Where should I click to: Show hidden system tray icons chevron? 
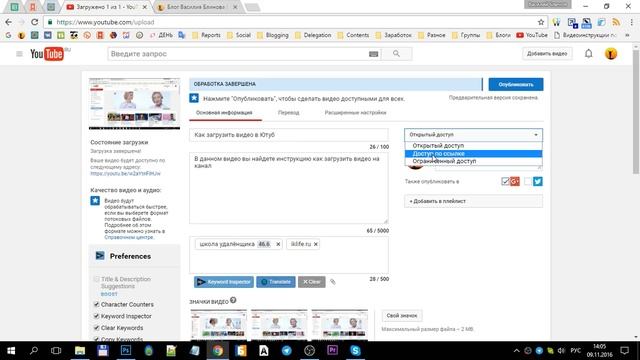pos(516,351)
